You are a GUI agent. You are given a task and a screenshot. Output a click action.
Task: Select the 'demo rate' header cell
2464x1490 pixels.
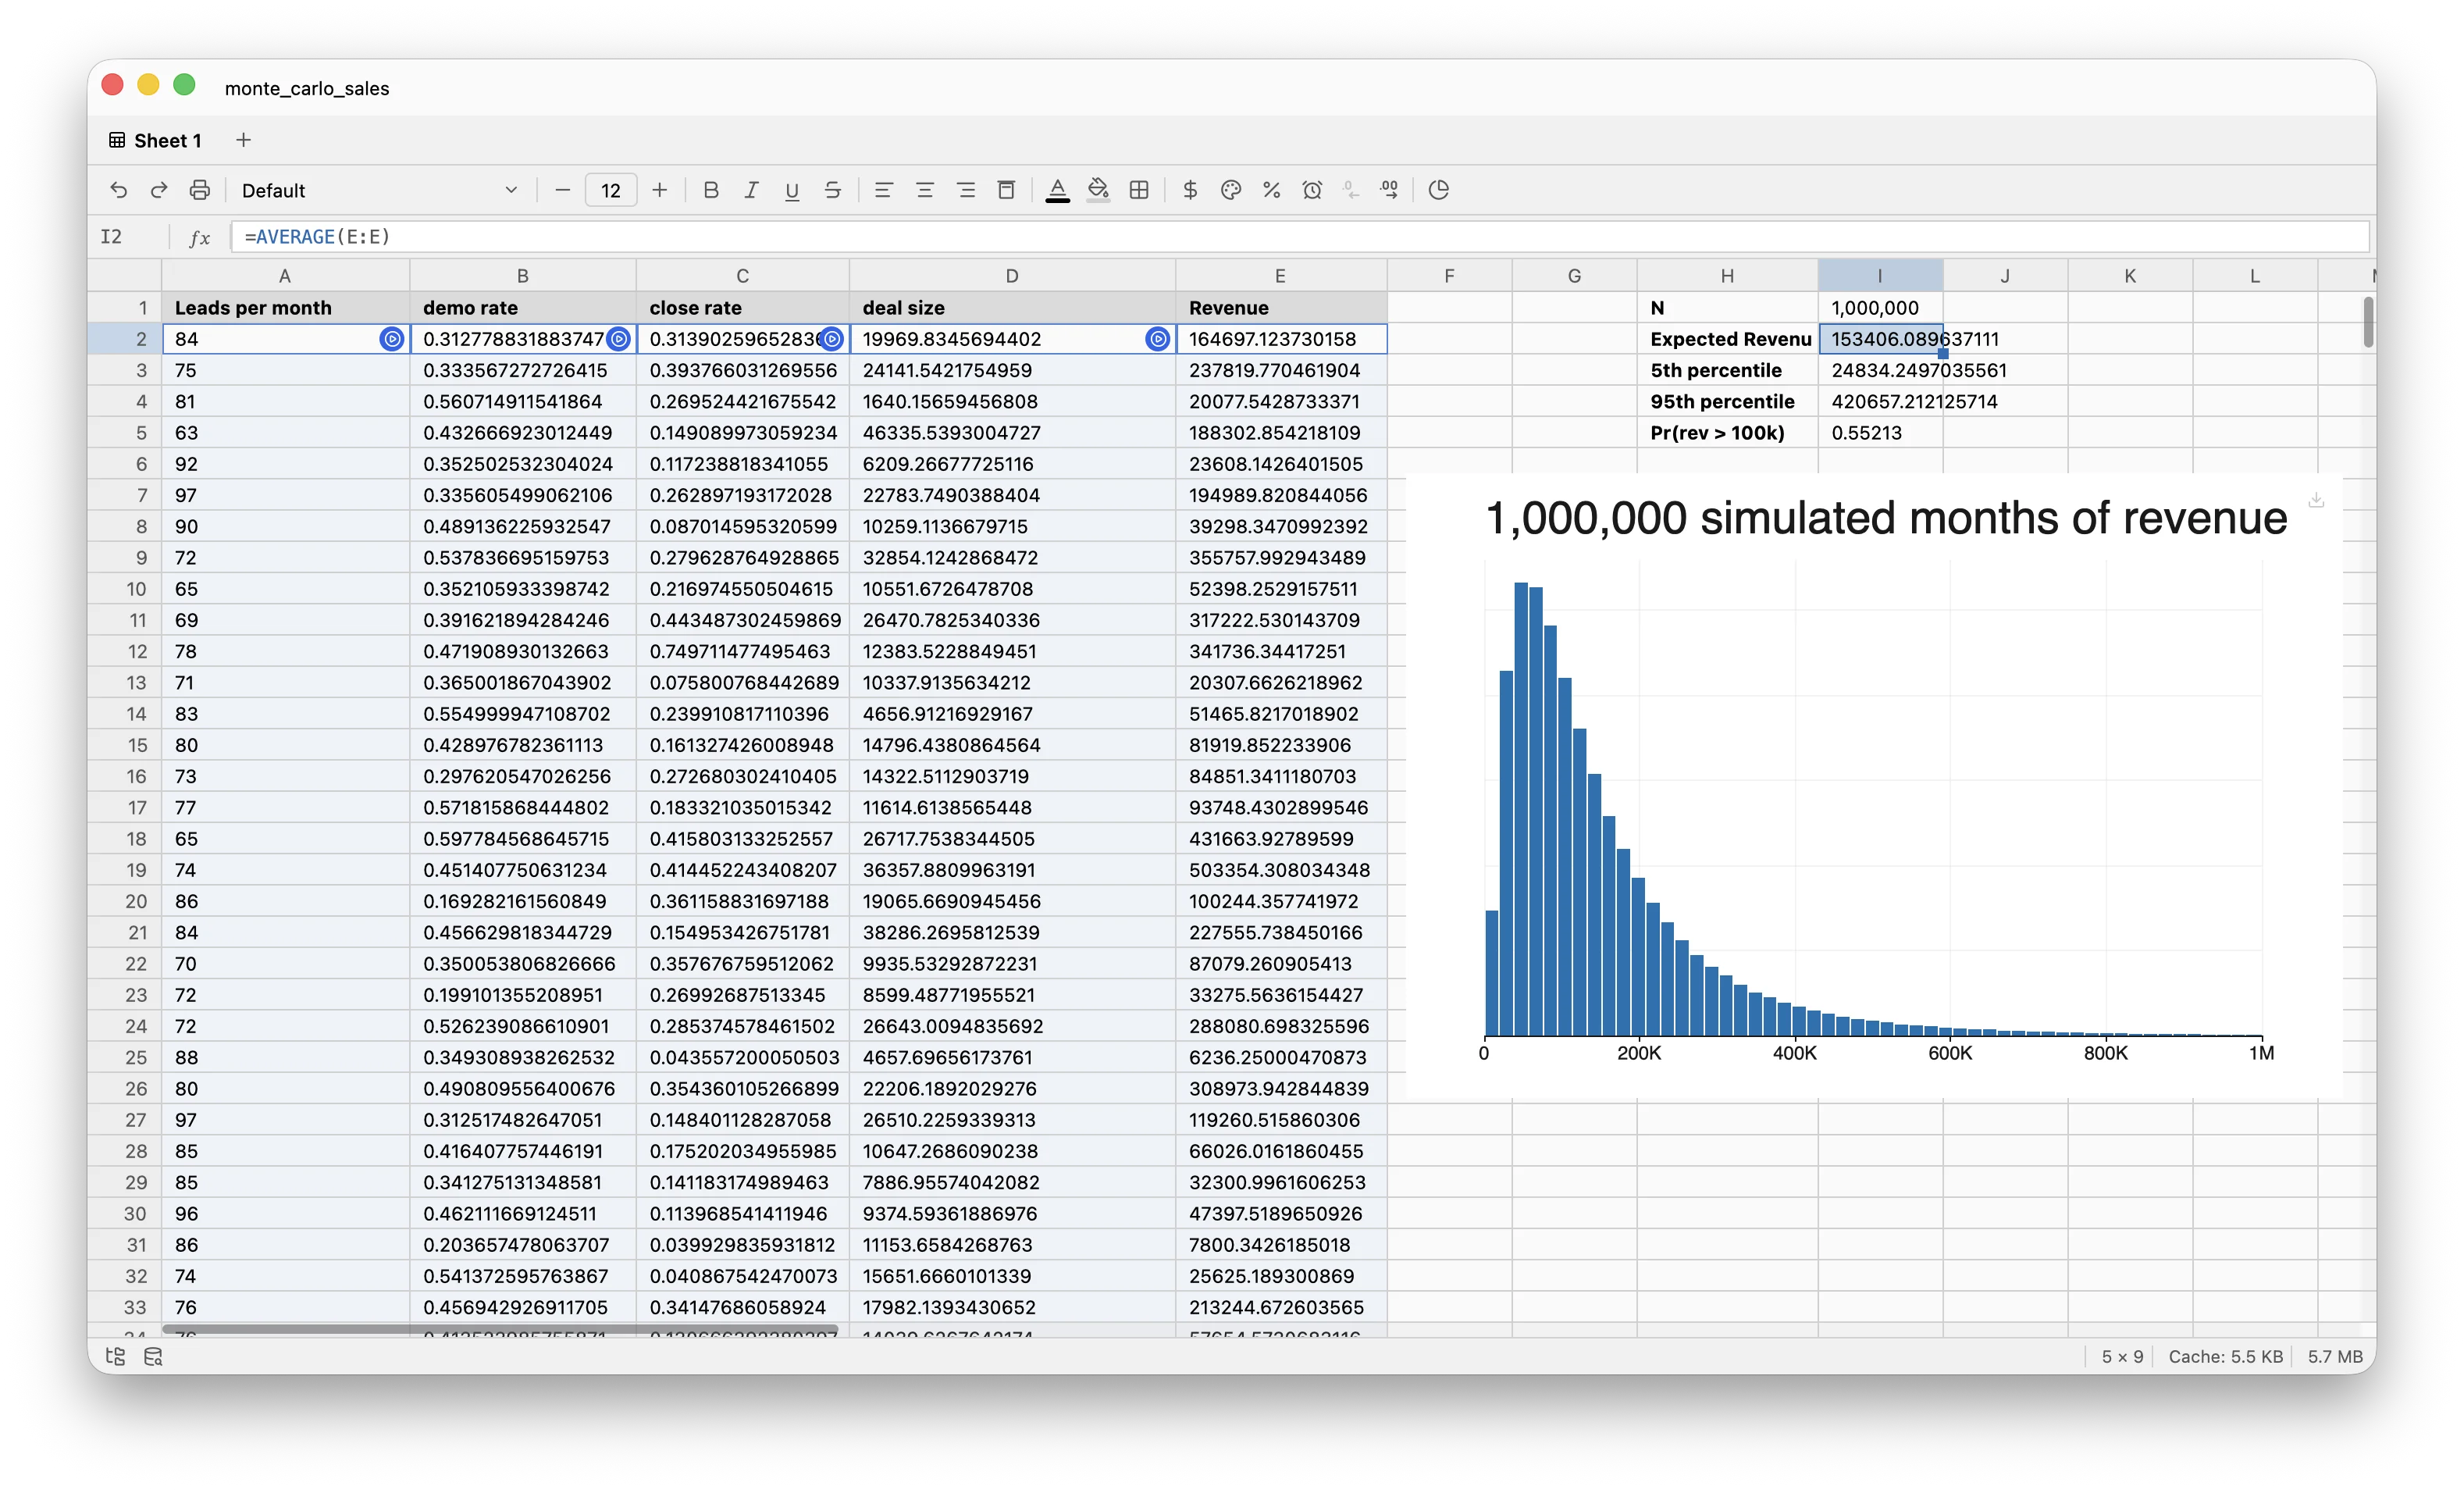point(522,308)
